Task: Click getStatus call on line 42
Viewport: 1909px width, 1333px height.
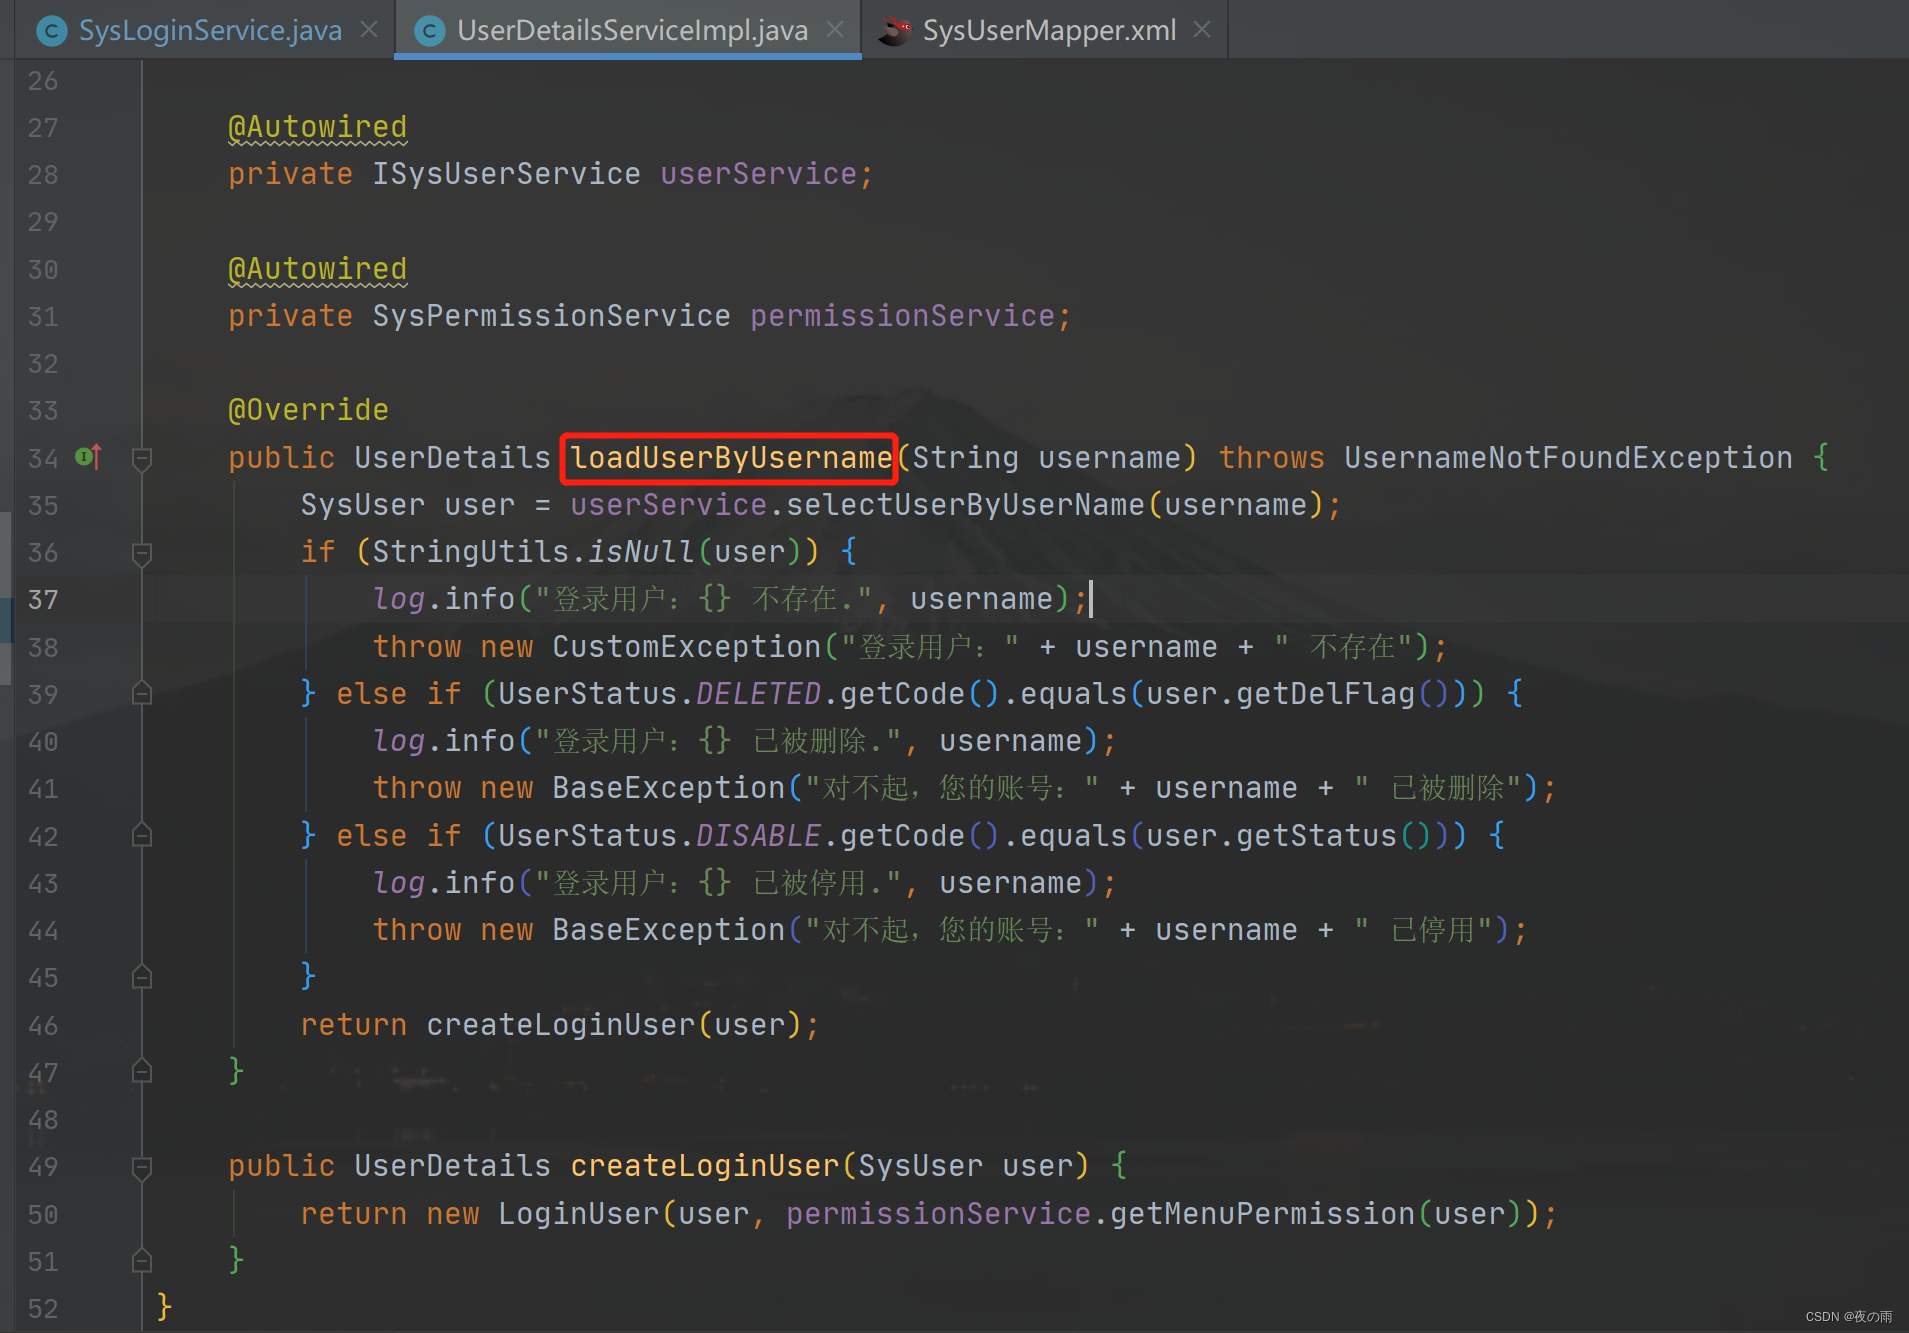Action: [x=1317, y=836]
